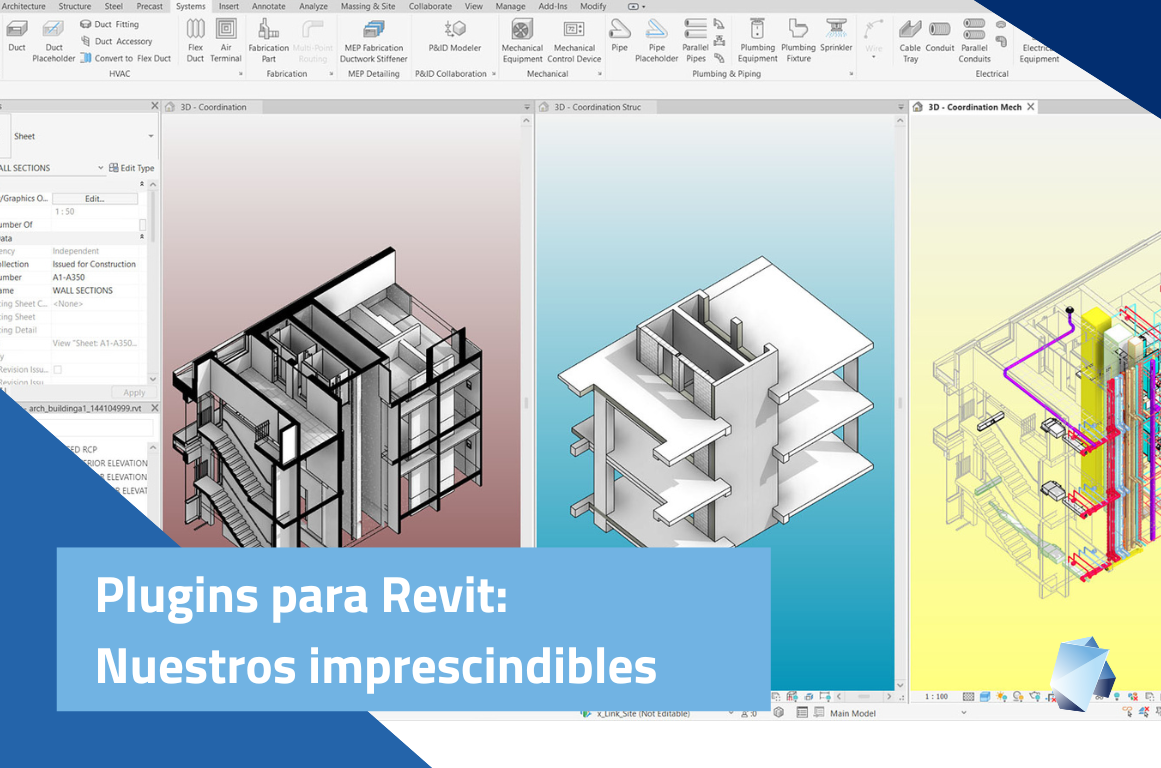Select the Duct tool
The image size is (1161, 768).
point(16,37)
